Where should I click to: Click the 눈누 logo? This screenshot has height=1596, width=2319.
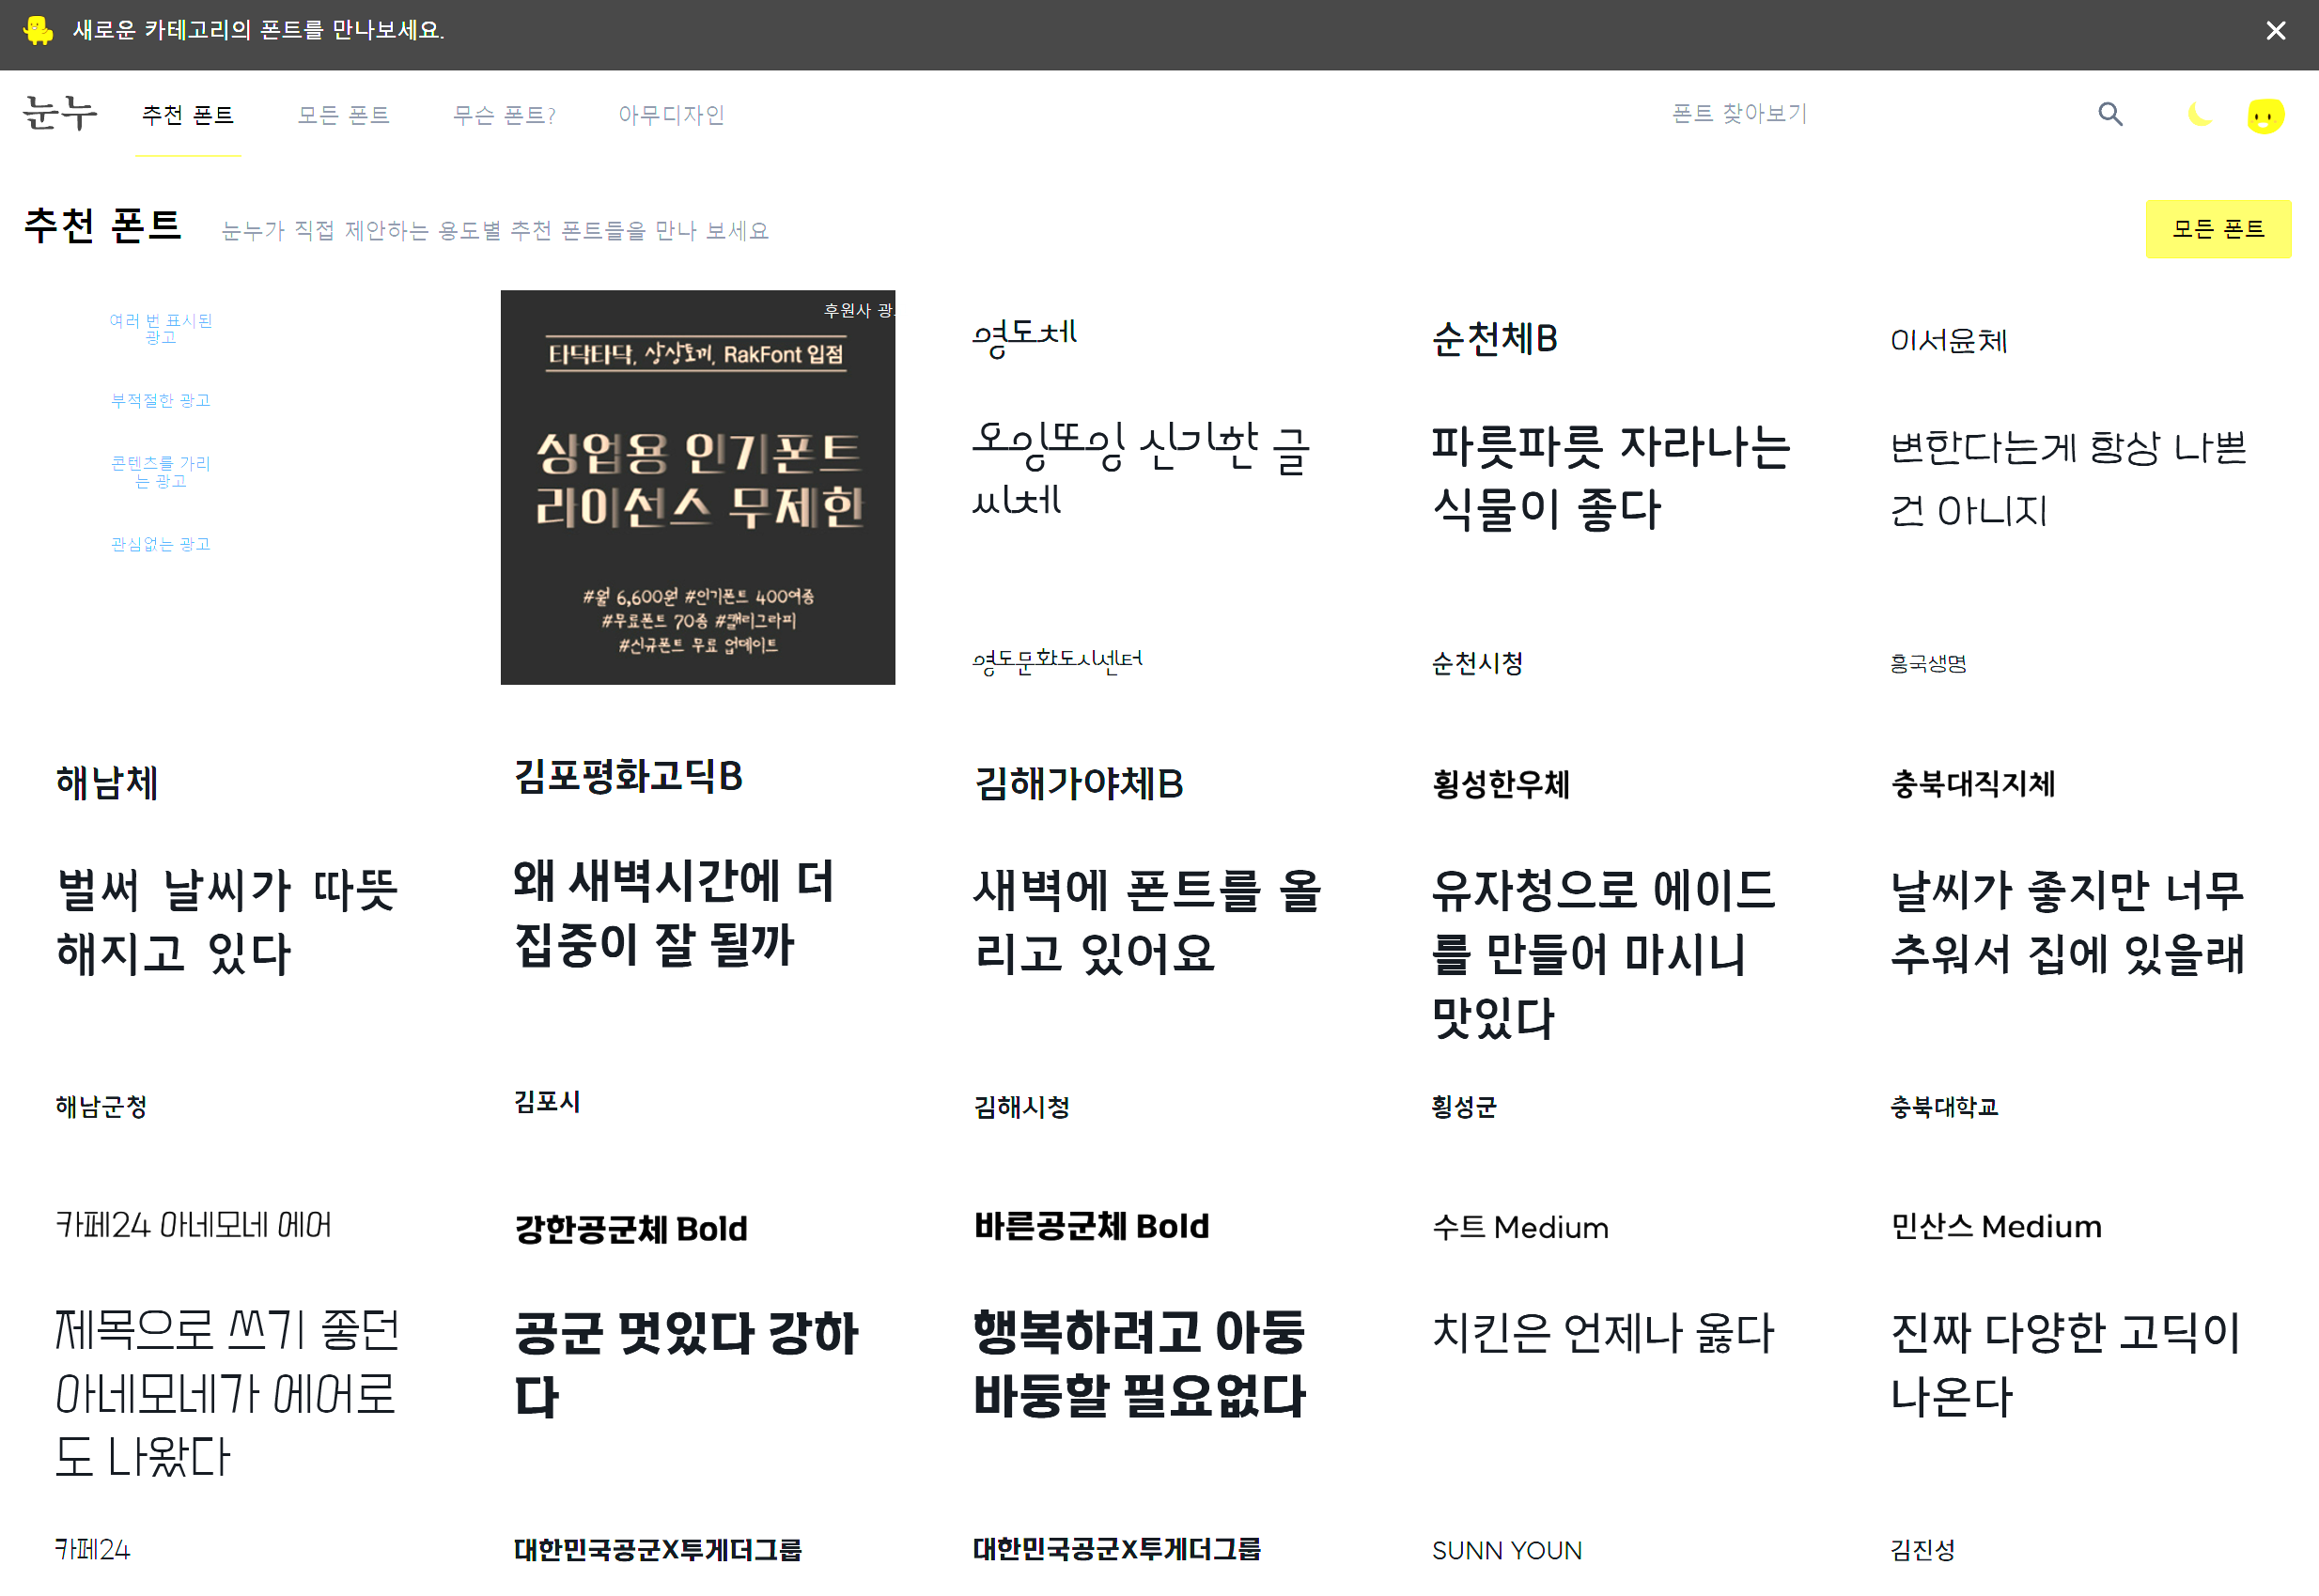60,113
